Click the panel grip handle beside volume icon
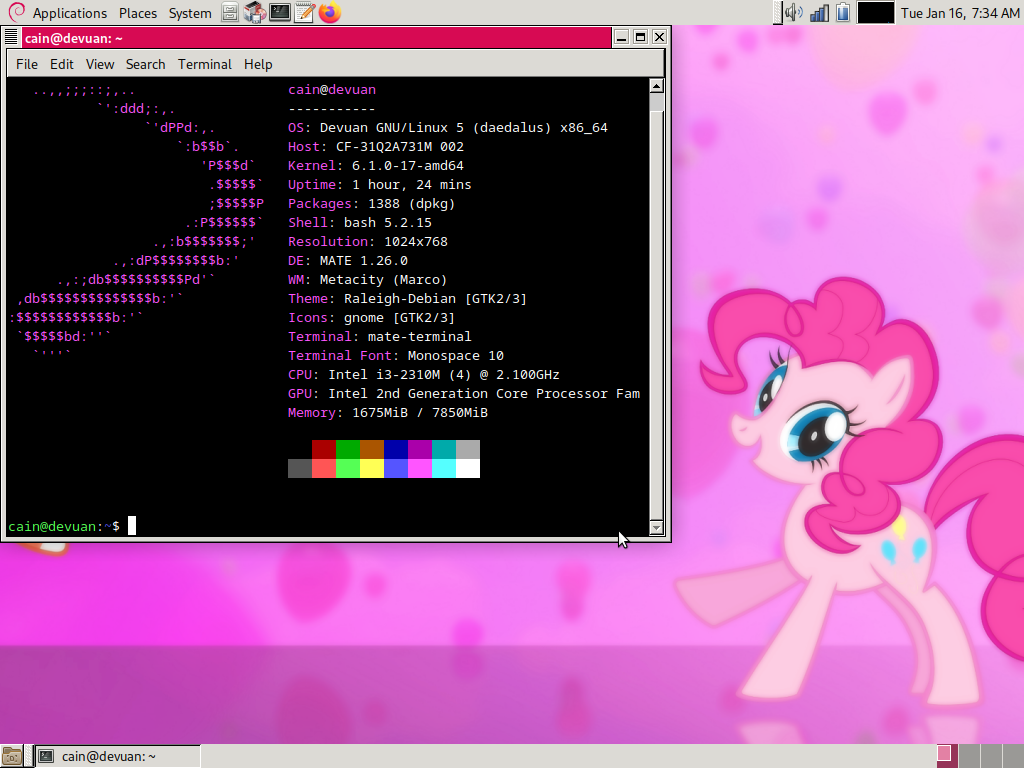The height and width of the screenshot is (768, 1024). (777, 12)
